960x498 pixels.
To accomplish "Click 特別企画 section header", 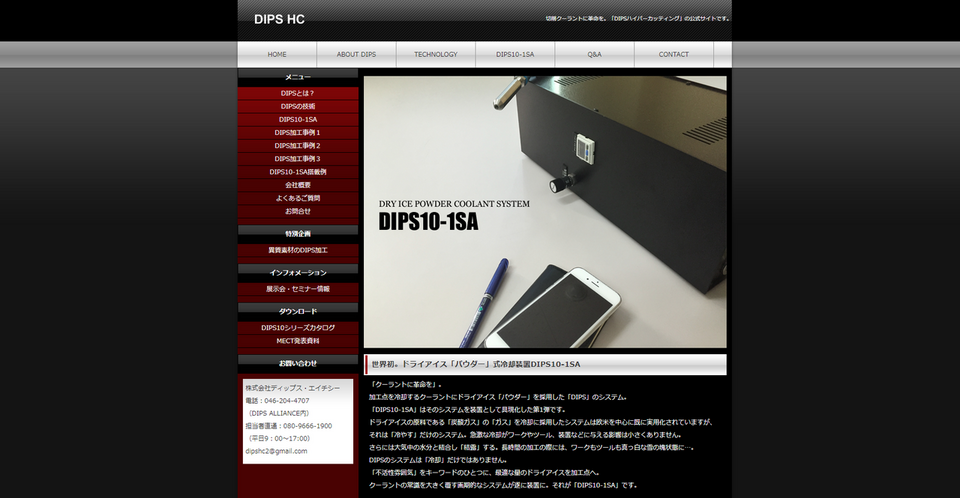I will [x=298, y=234].
